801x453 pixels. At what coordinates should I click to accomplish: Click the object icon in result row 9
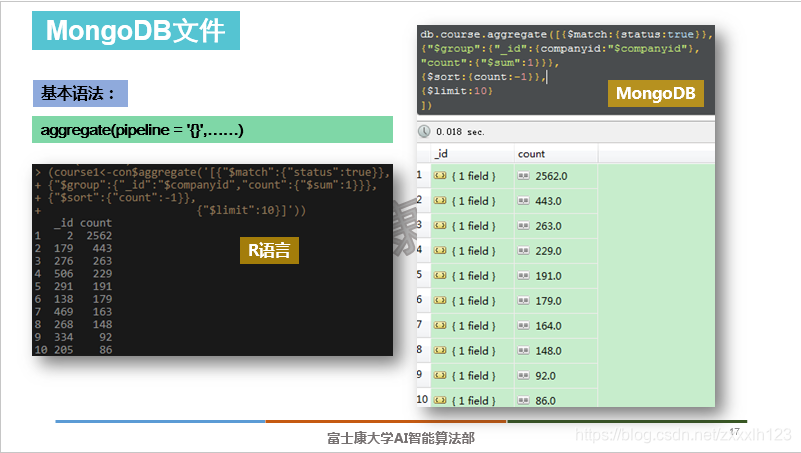click(440, 376)
